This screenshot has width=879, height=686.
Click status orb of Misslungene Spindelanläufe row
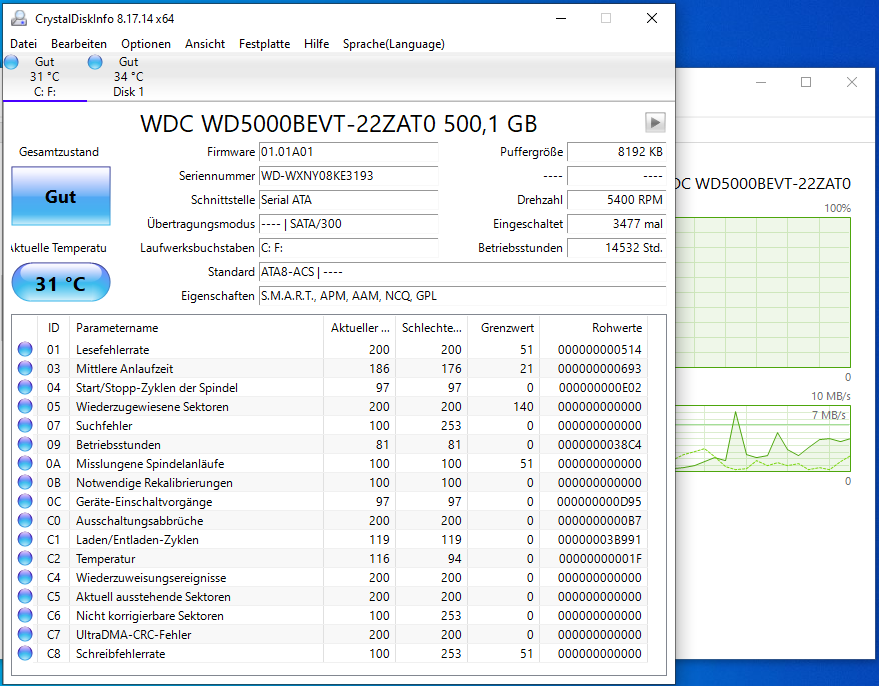point(25,463)
